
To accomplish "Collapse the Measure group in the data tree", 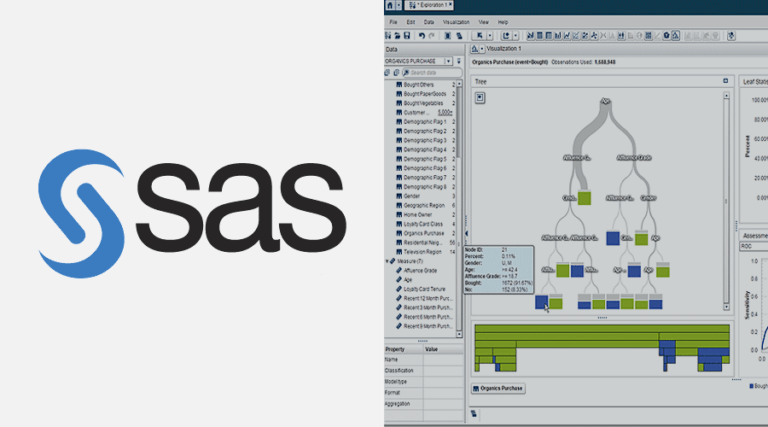I will pyautogui.click(x=389, y=261).
